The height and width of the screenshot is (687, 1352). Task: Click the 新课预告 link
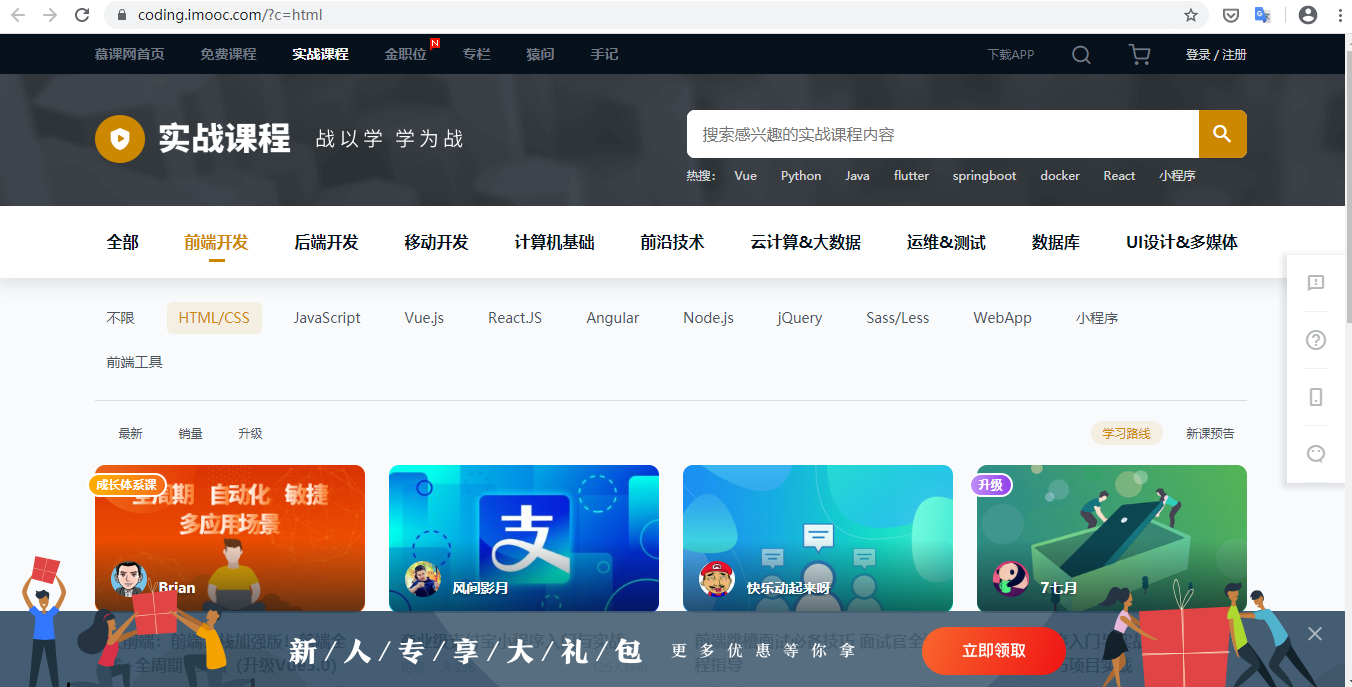click(1210, 433)
